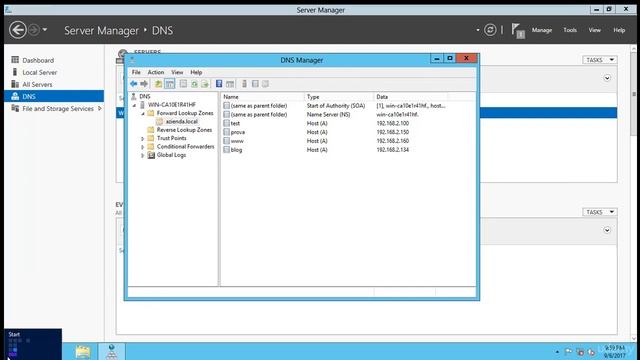This screenshot has width=640, height=360.
Task: Click Server Manager forward navigation button
Action: [34, 30]
